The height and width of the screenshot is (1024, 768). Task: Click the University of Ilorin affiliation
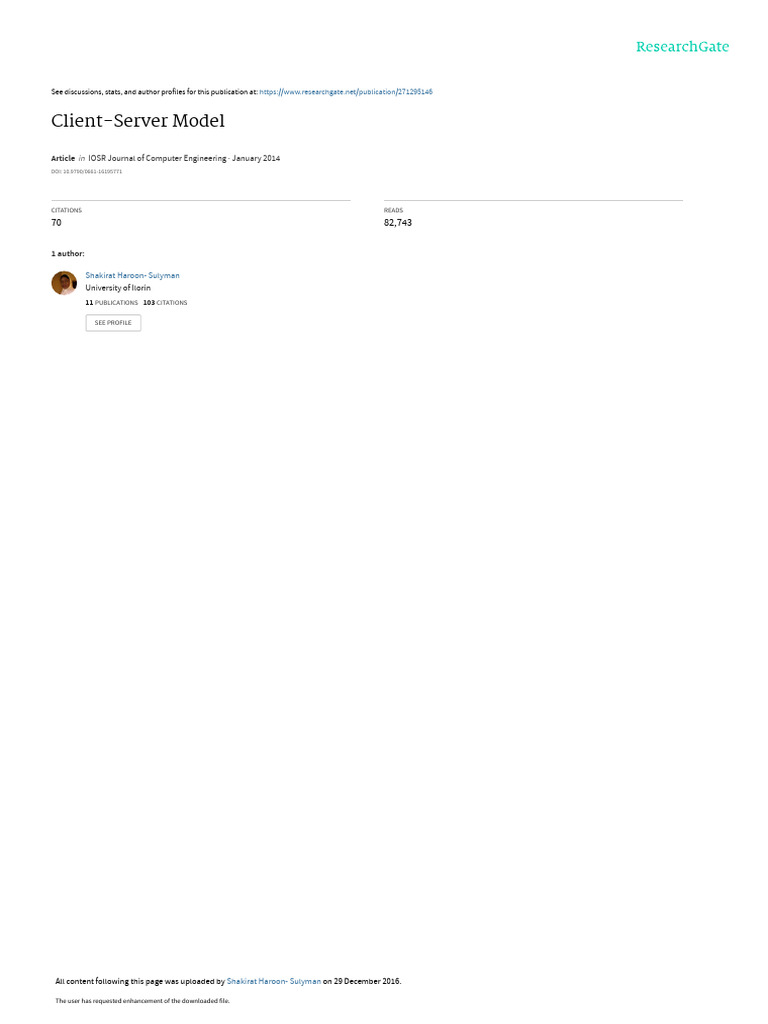tap(118, 288)
